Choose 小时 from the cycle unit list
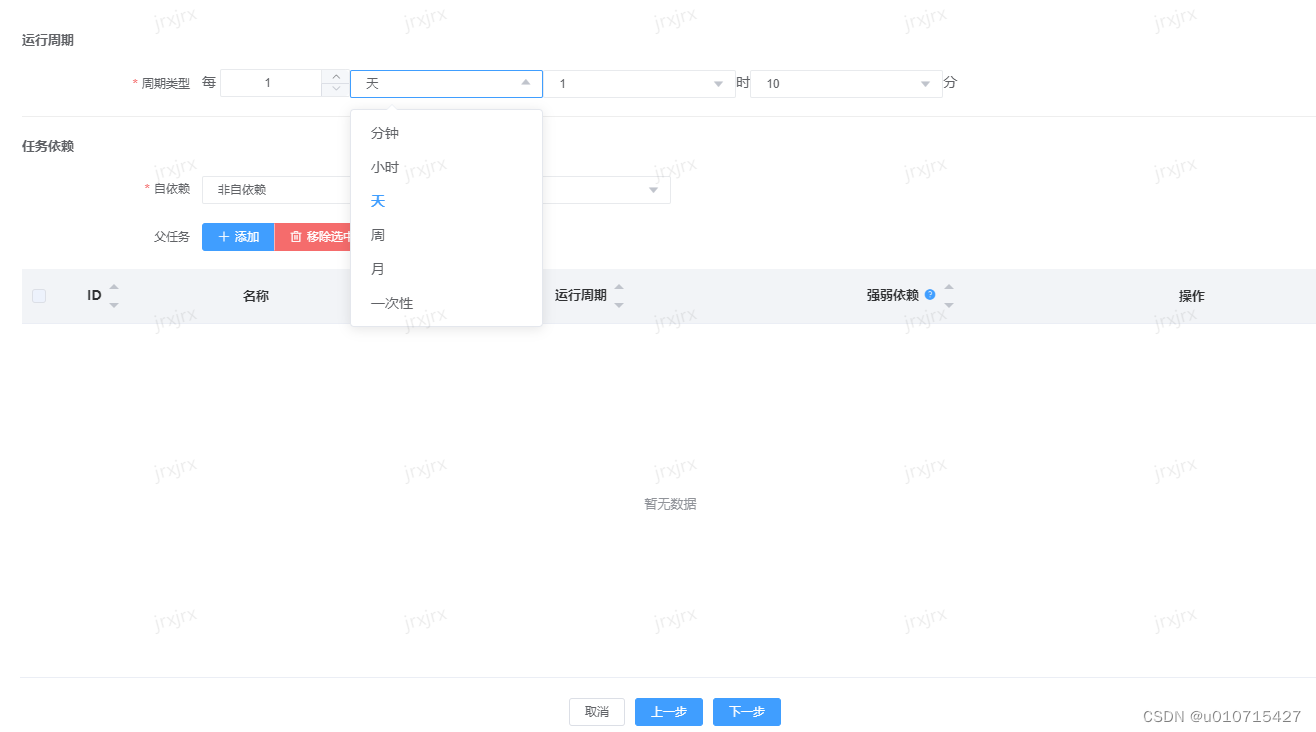The width and height of the screenshot is (1316, 732). click(446, 167)
